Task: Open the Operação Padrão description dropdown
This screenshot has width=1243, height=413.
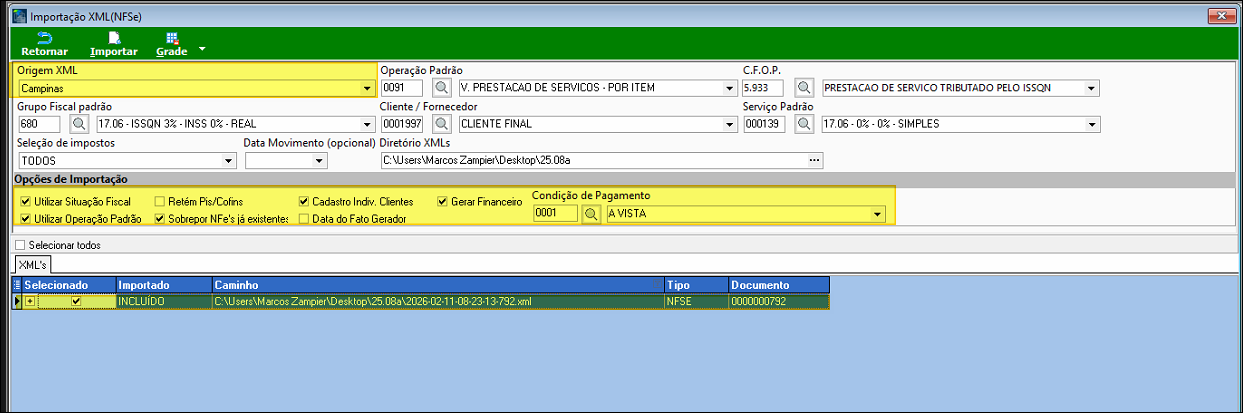Action: 729,88
